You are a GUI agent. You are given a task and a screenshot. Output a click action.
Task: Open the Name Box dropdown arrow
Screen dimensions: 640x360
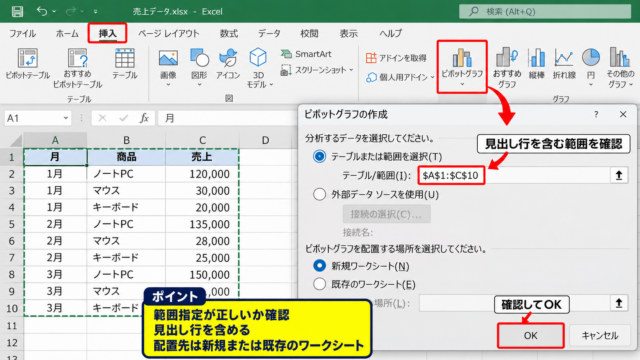pos(65,118)
